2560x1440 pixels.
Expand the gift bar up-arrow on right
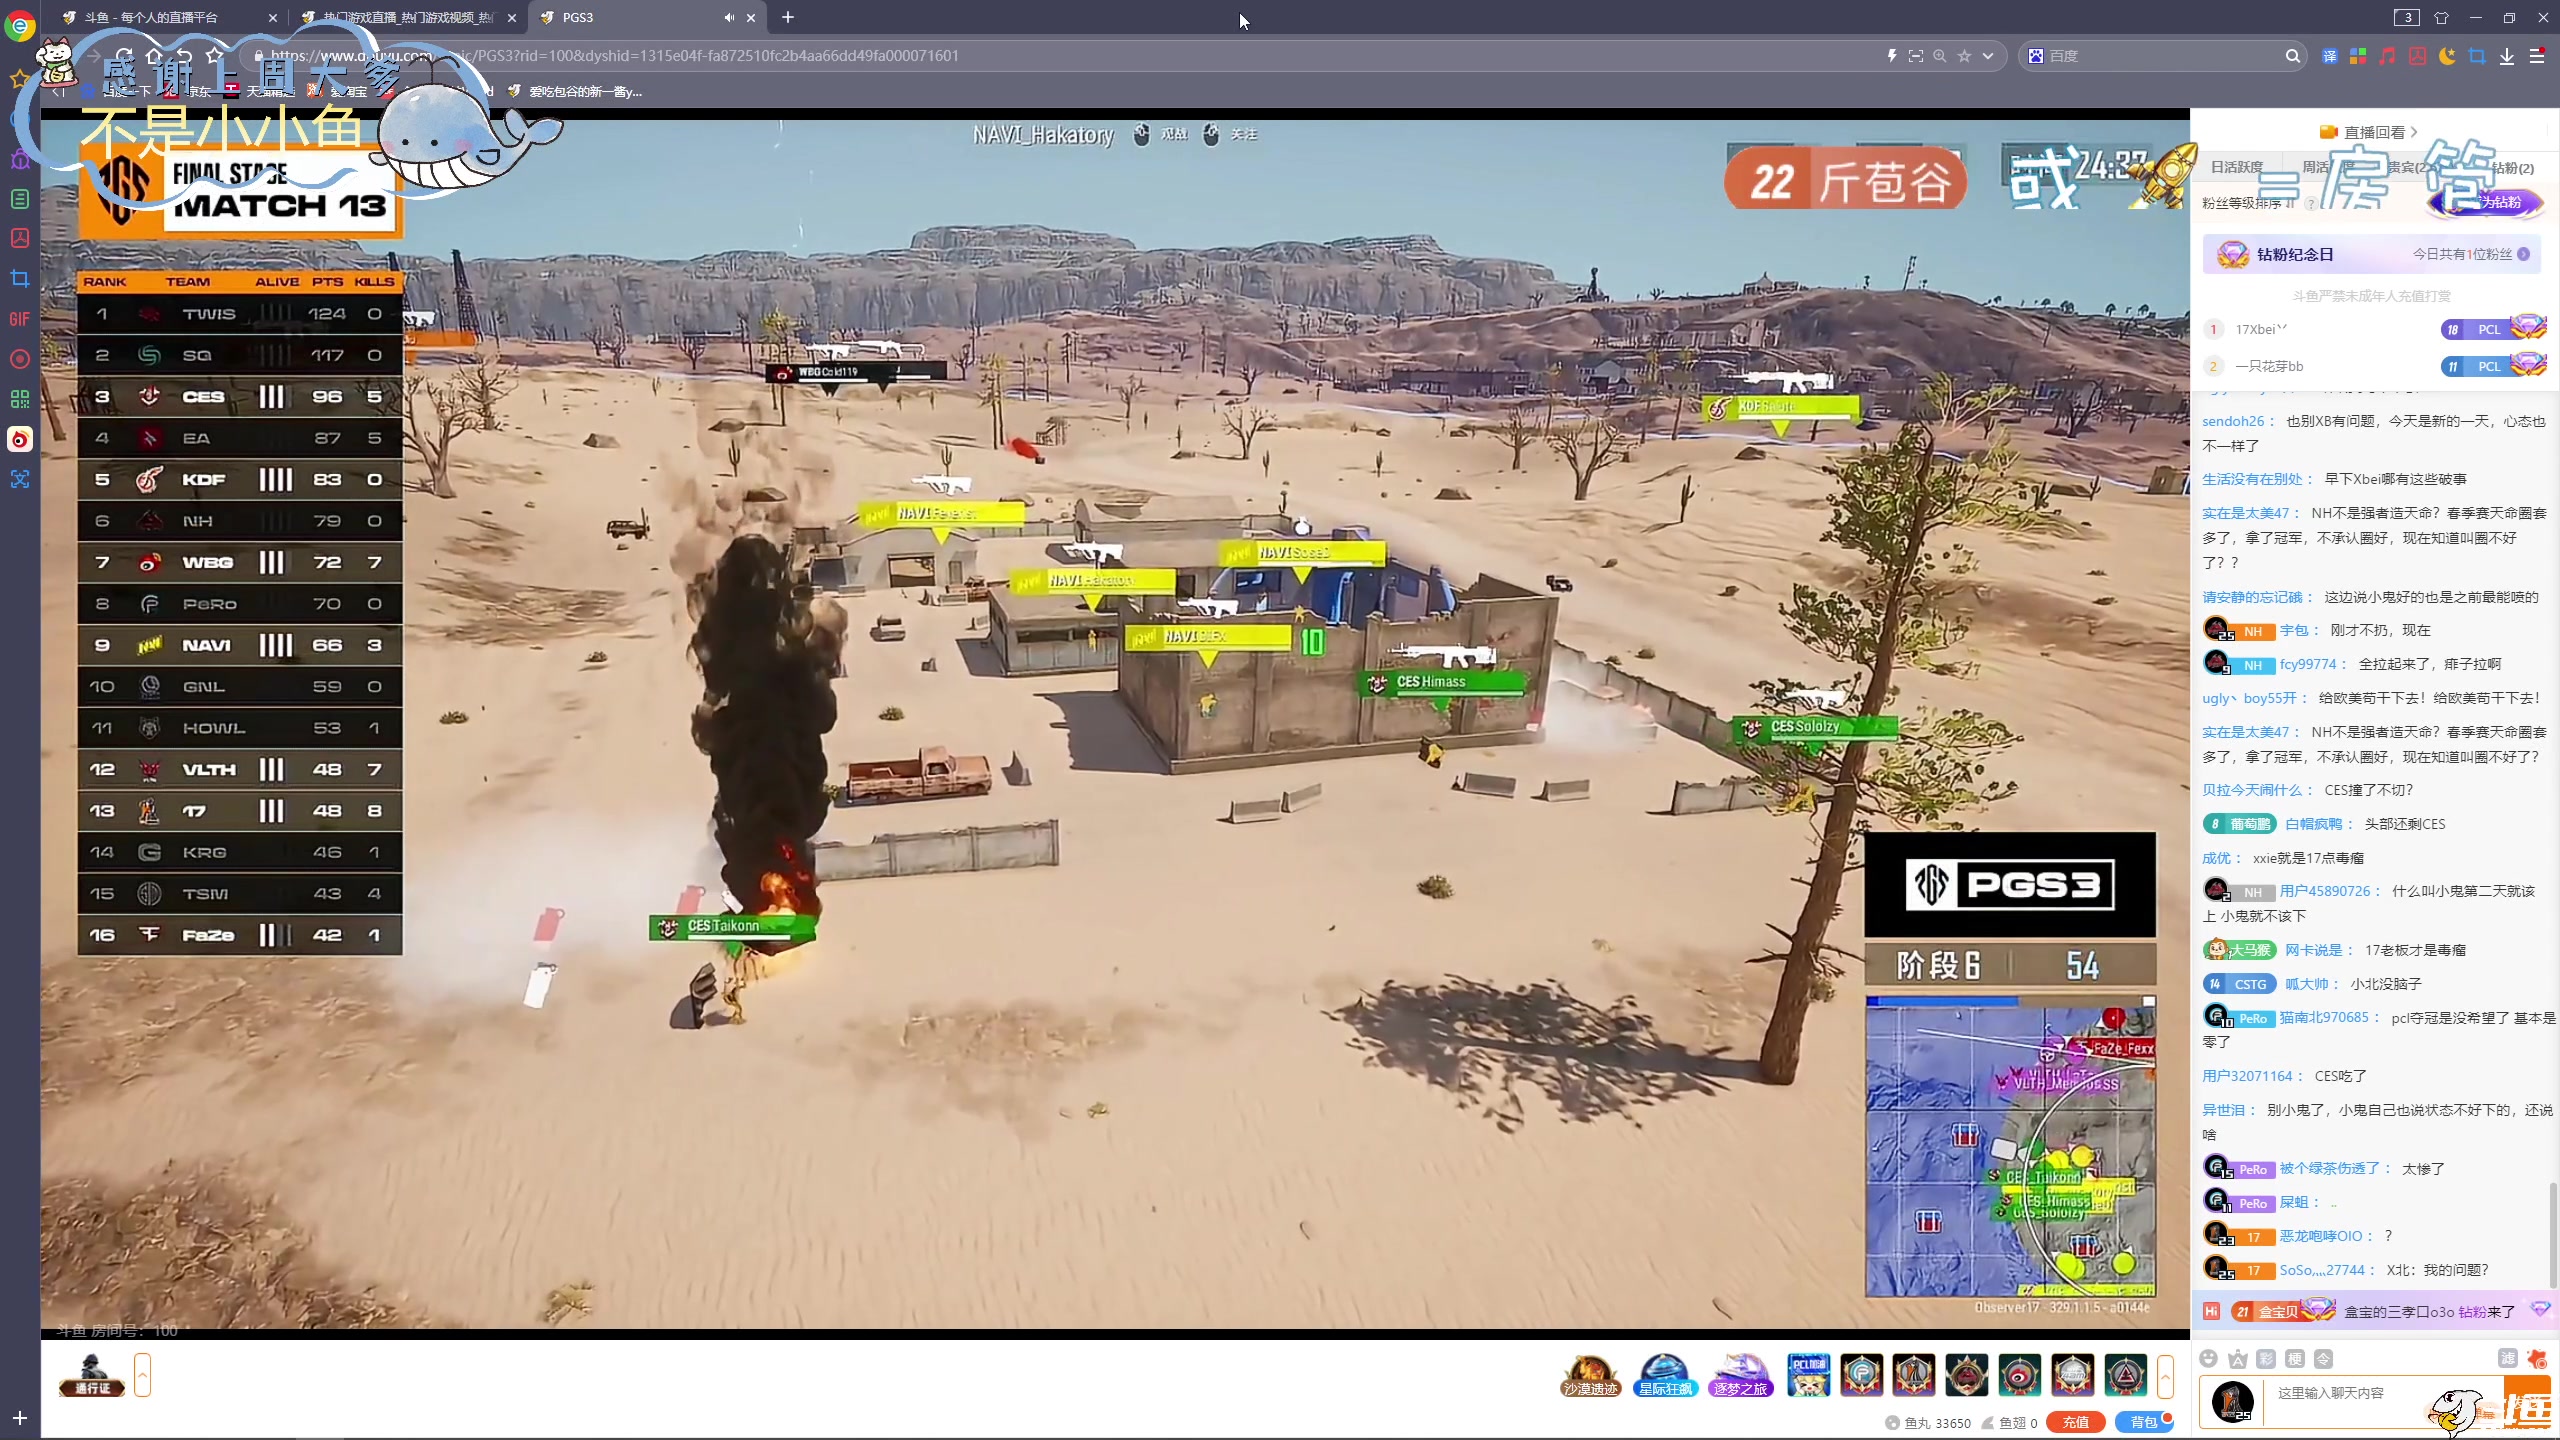tap(2165, 1376)
